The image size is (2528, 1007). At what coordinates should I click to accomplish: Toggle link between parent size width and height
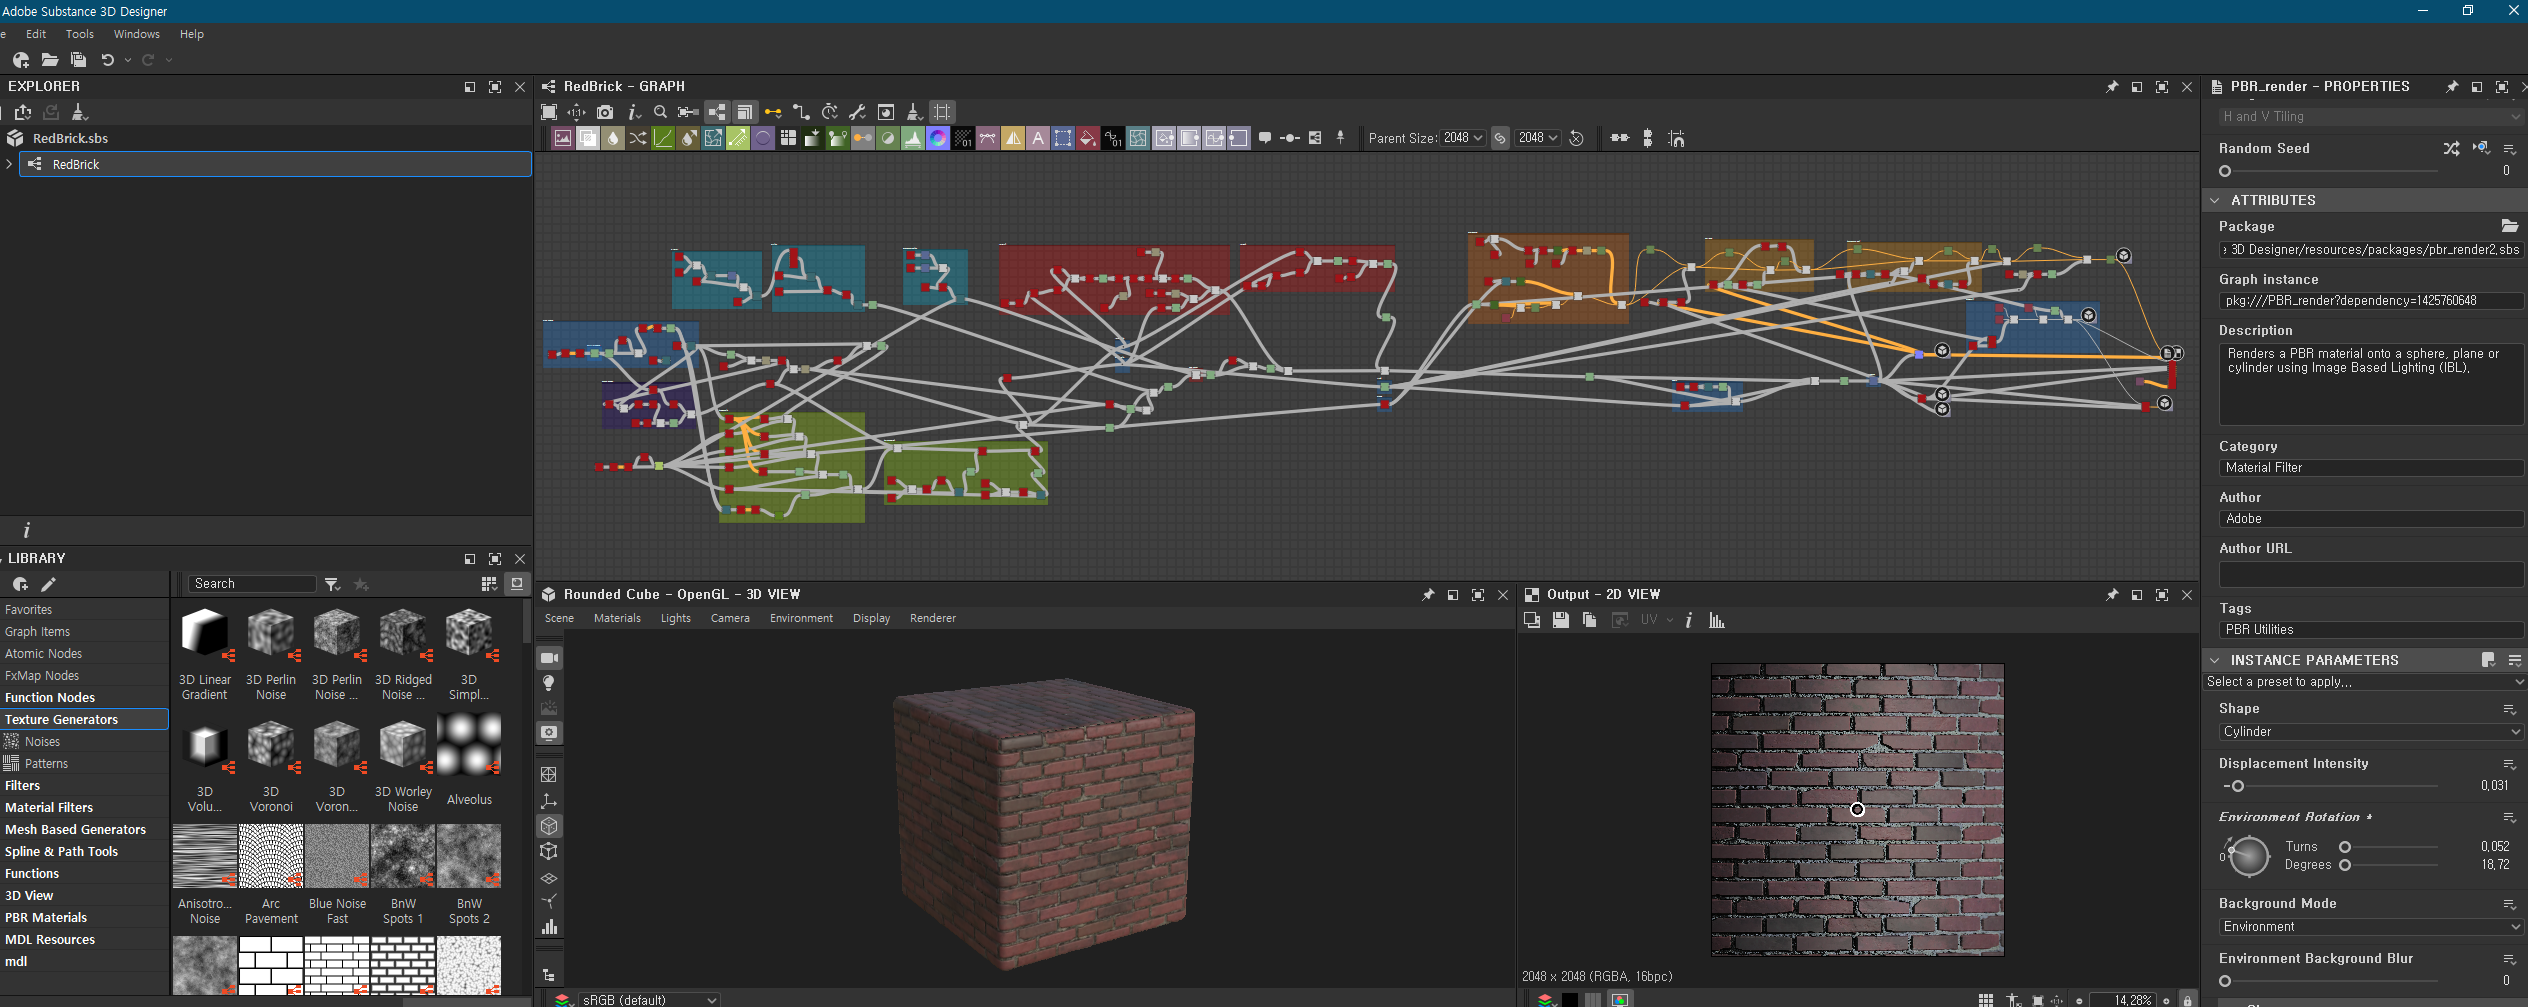pos(1500,138)
